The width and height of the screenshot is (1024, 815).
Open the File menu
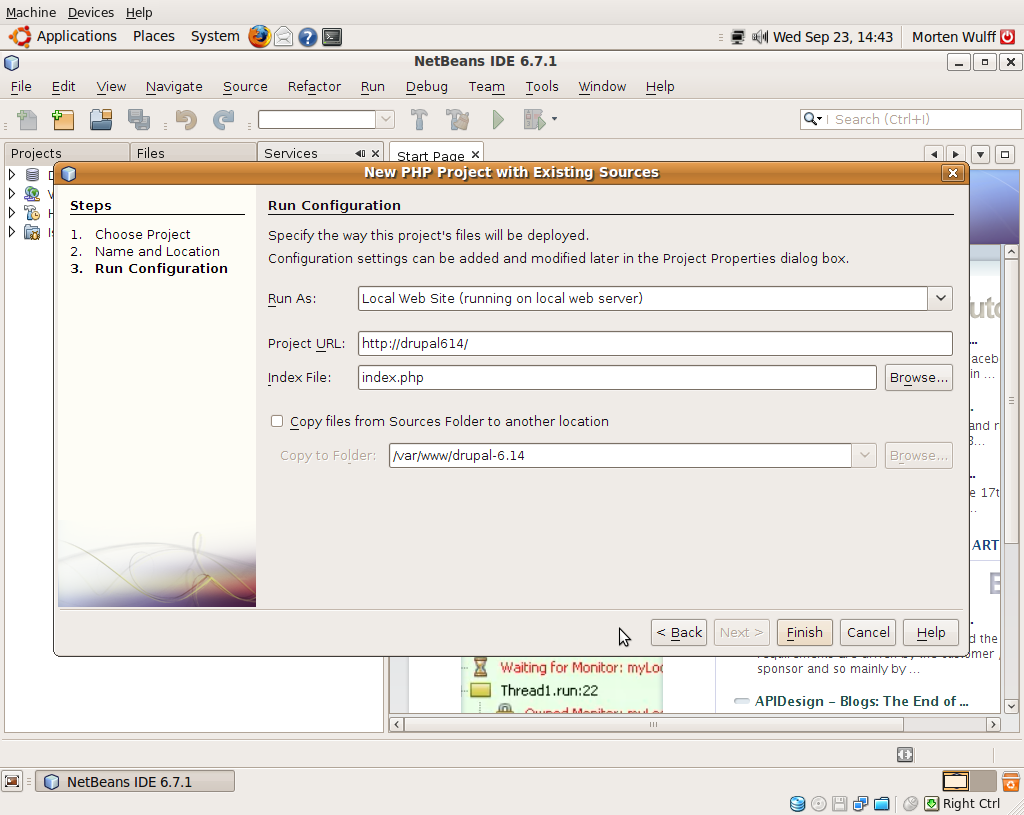click(x=21, y=86)
